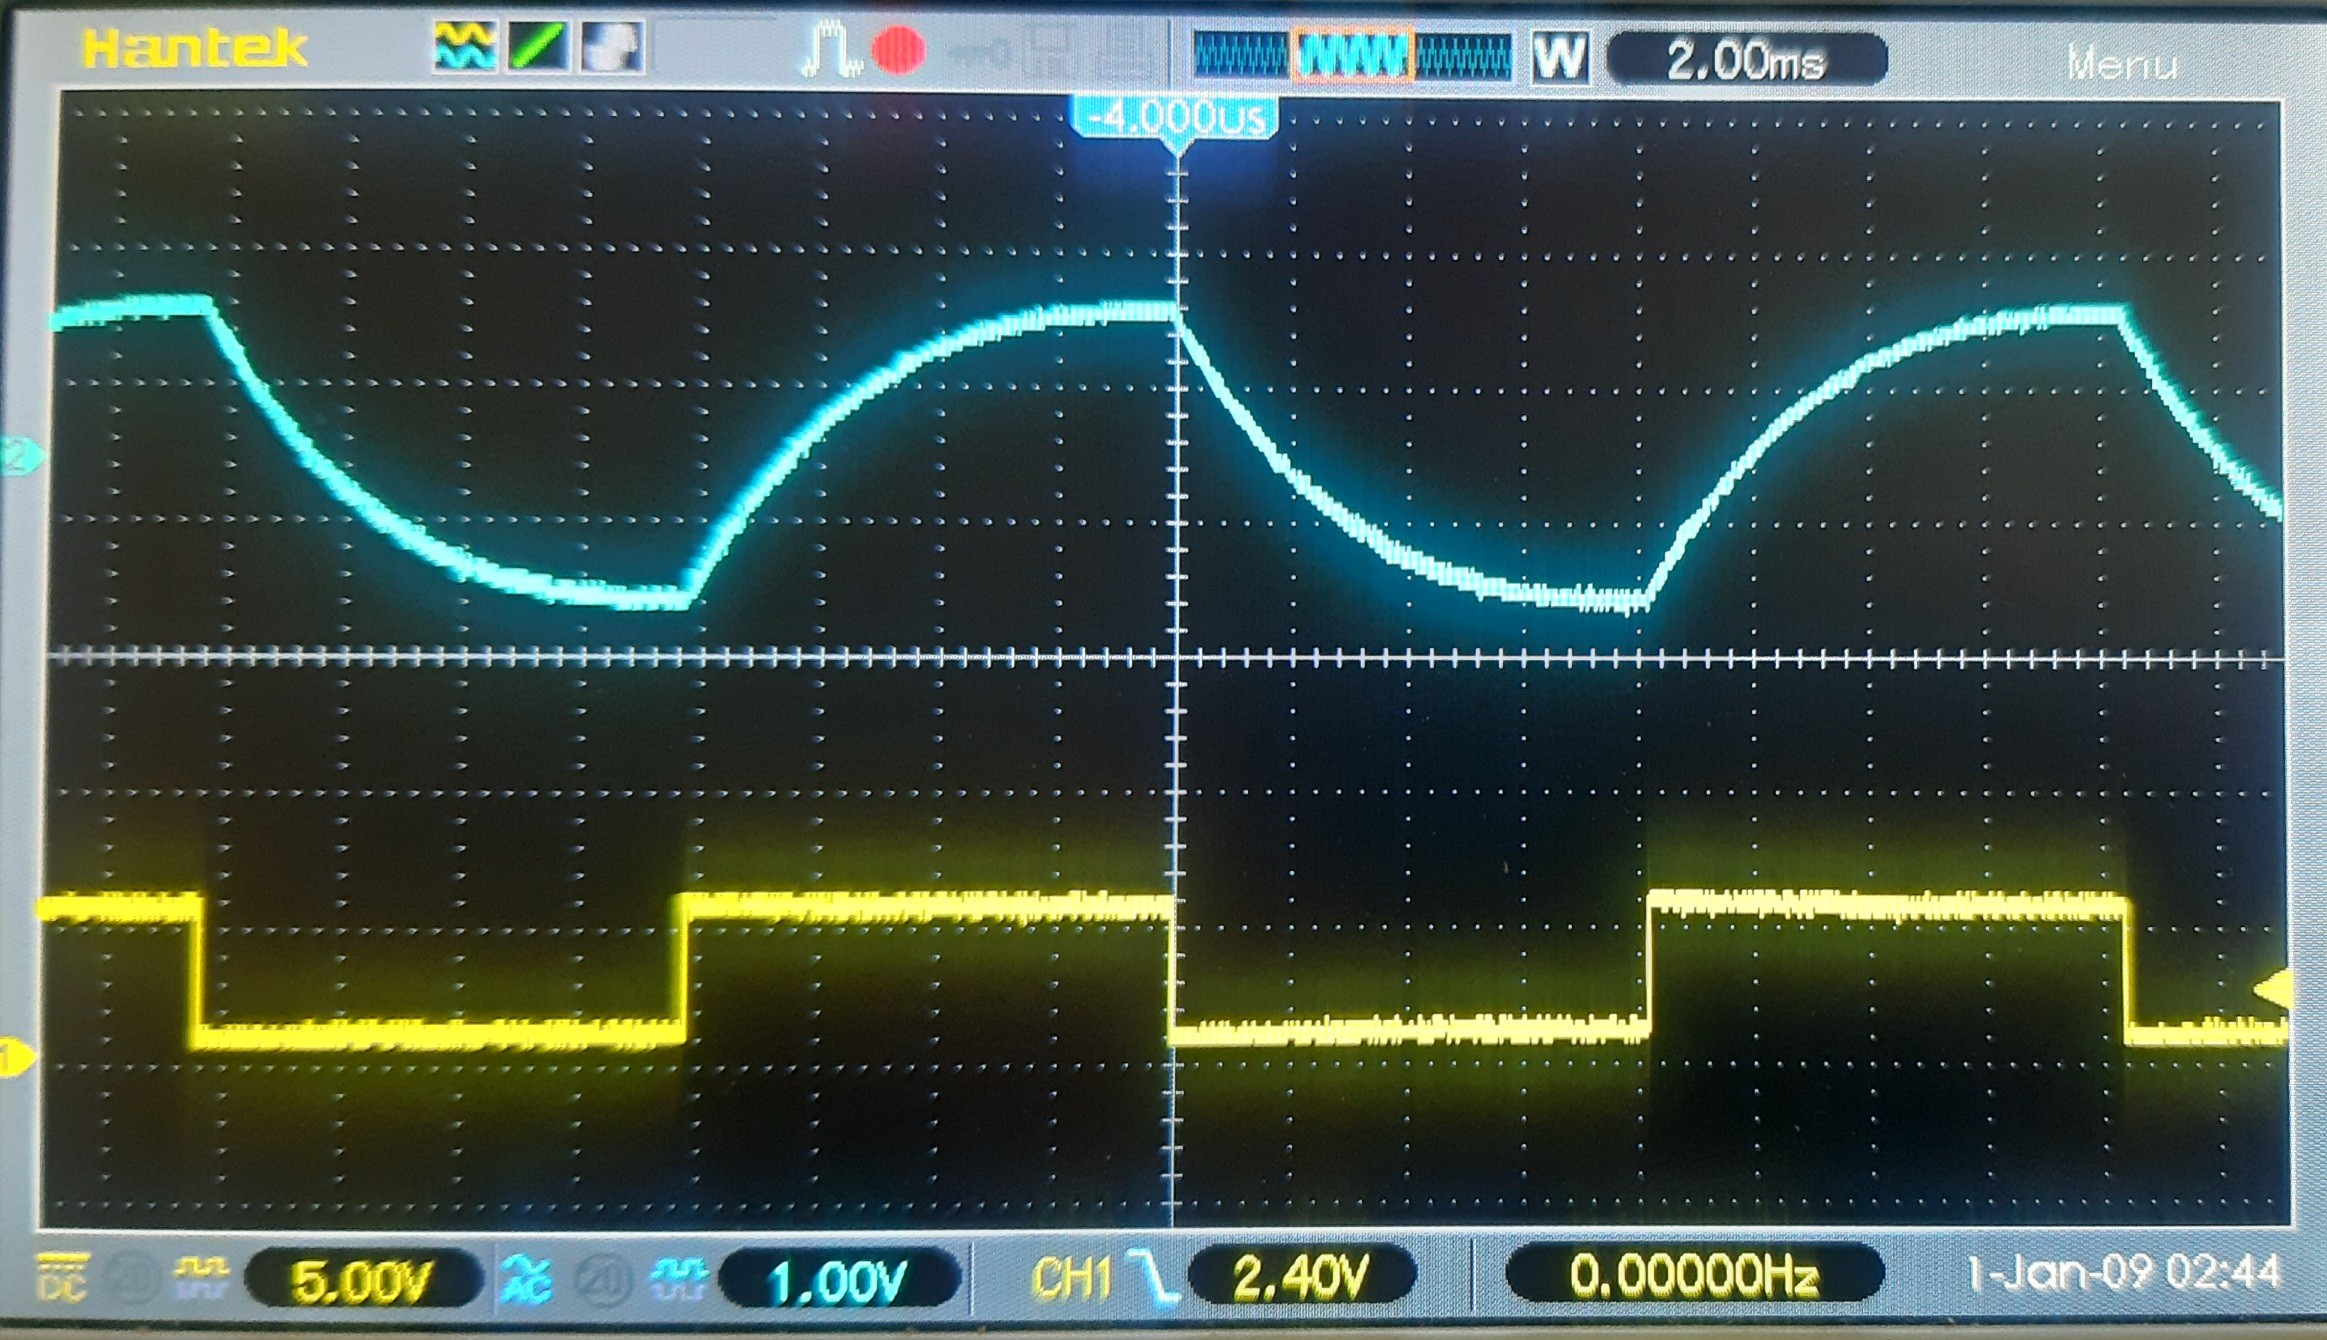Toggle the W window timebase indicator
The image size is (2327, 1340).
[x=1560, y=57]
